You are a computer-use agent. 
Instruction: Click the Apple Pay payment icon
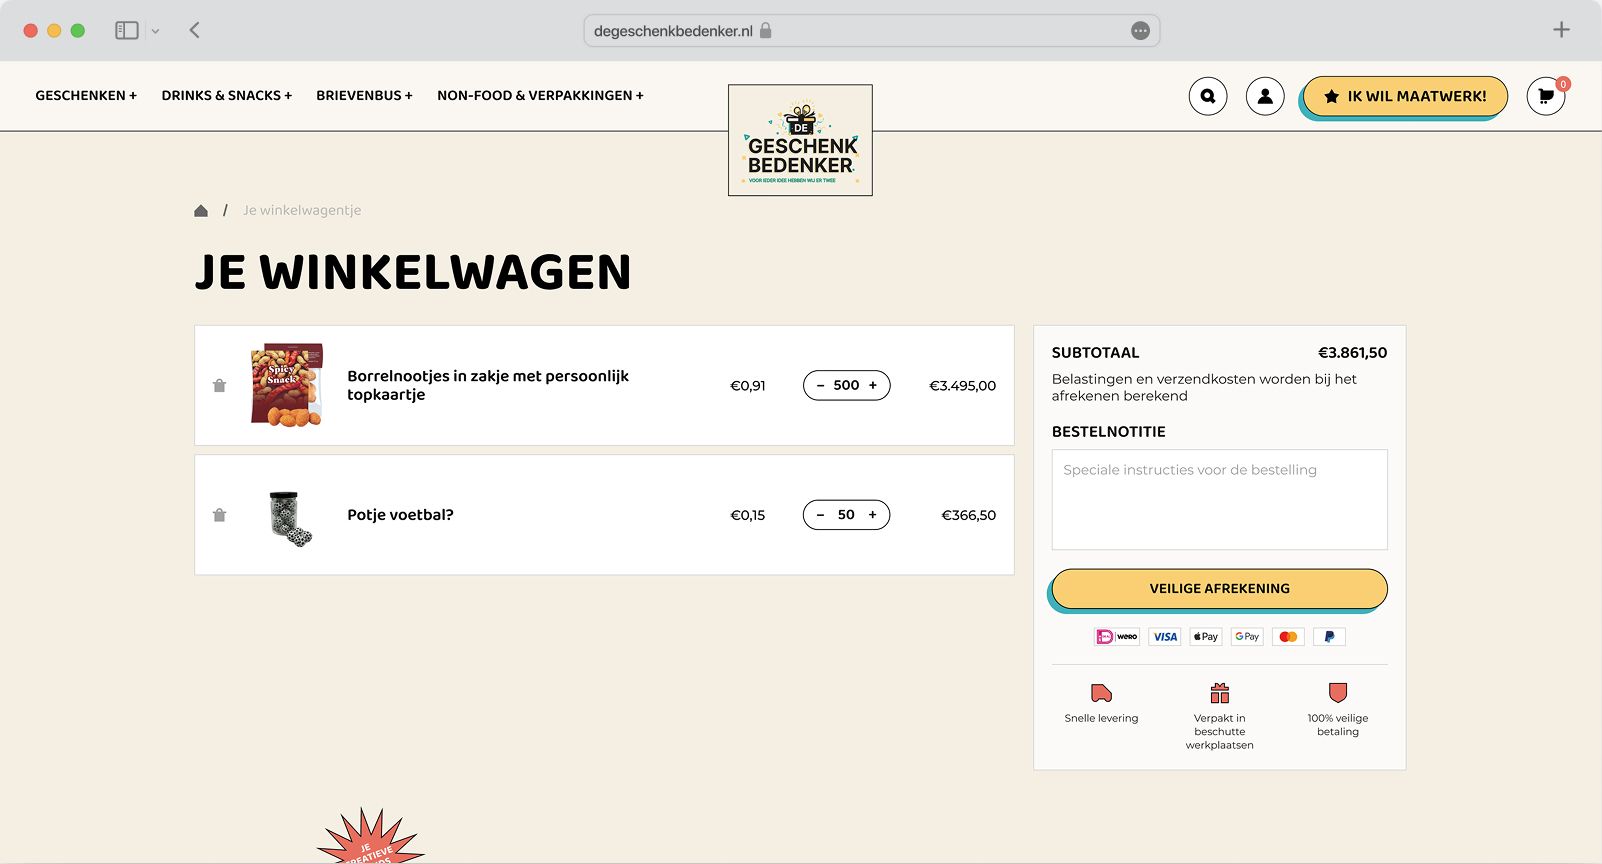click(1206, 637)
